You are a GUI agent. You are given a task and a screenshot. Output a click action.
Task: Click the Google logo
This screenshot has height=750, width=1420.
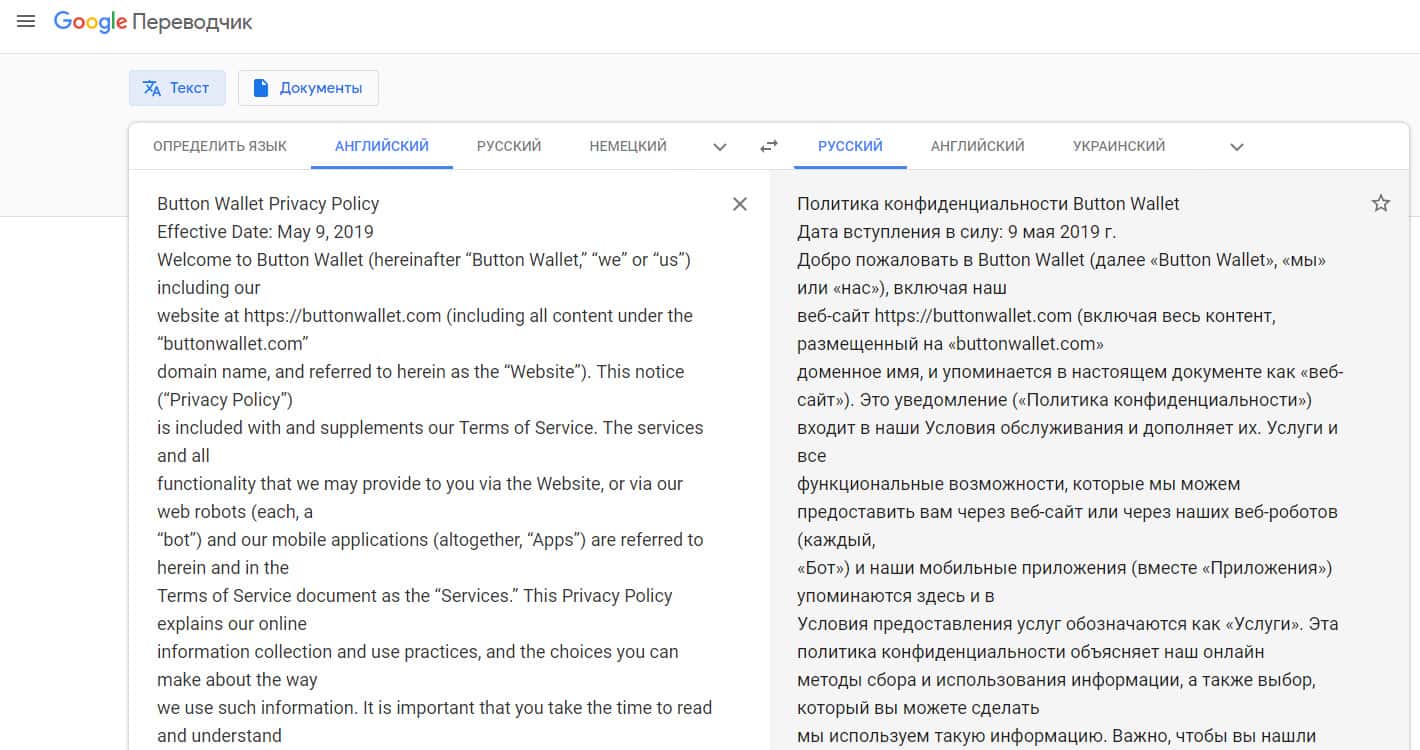90,22
